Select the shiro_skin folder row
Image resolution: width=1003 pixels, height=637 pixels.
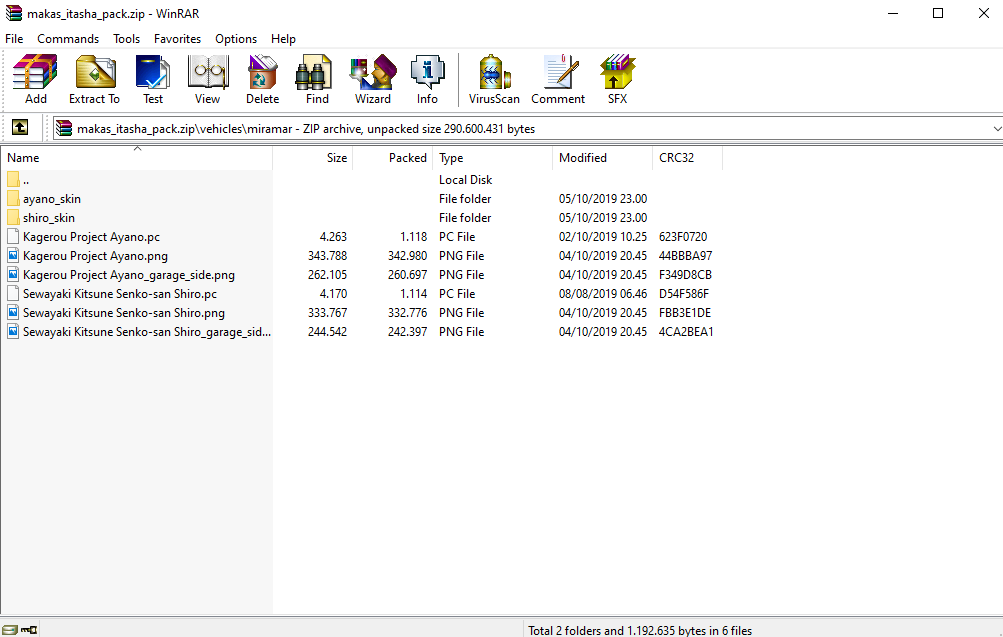[x=49, y=218]
